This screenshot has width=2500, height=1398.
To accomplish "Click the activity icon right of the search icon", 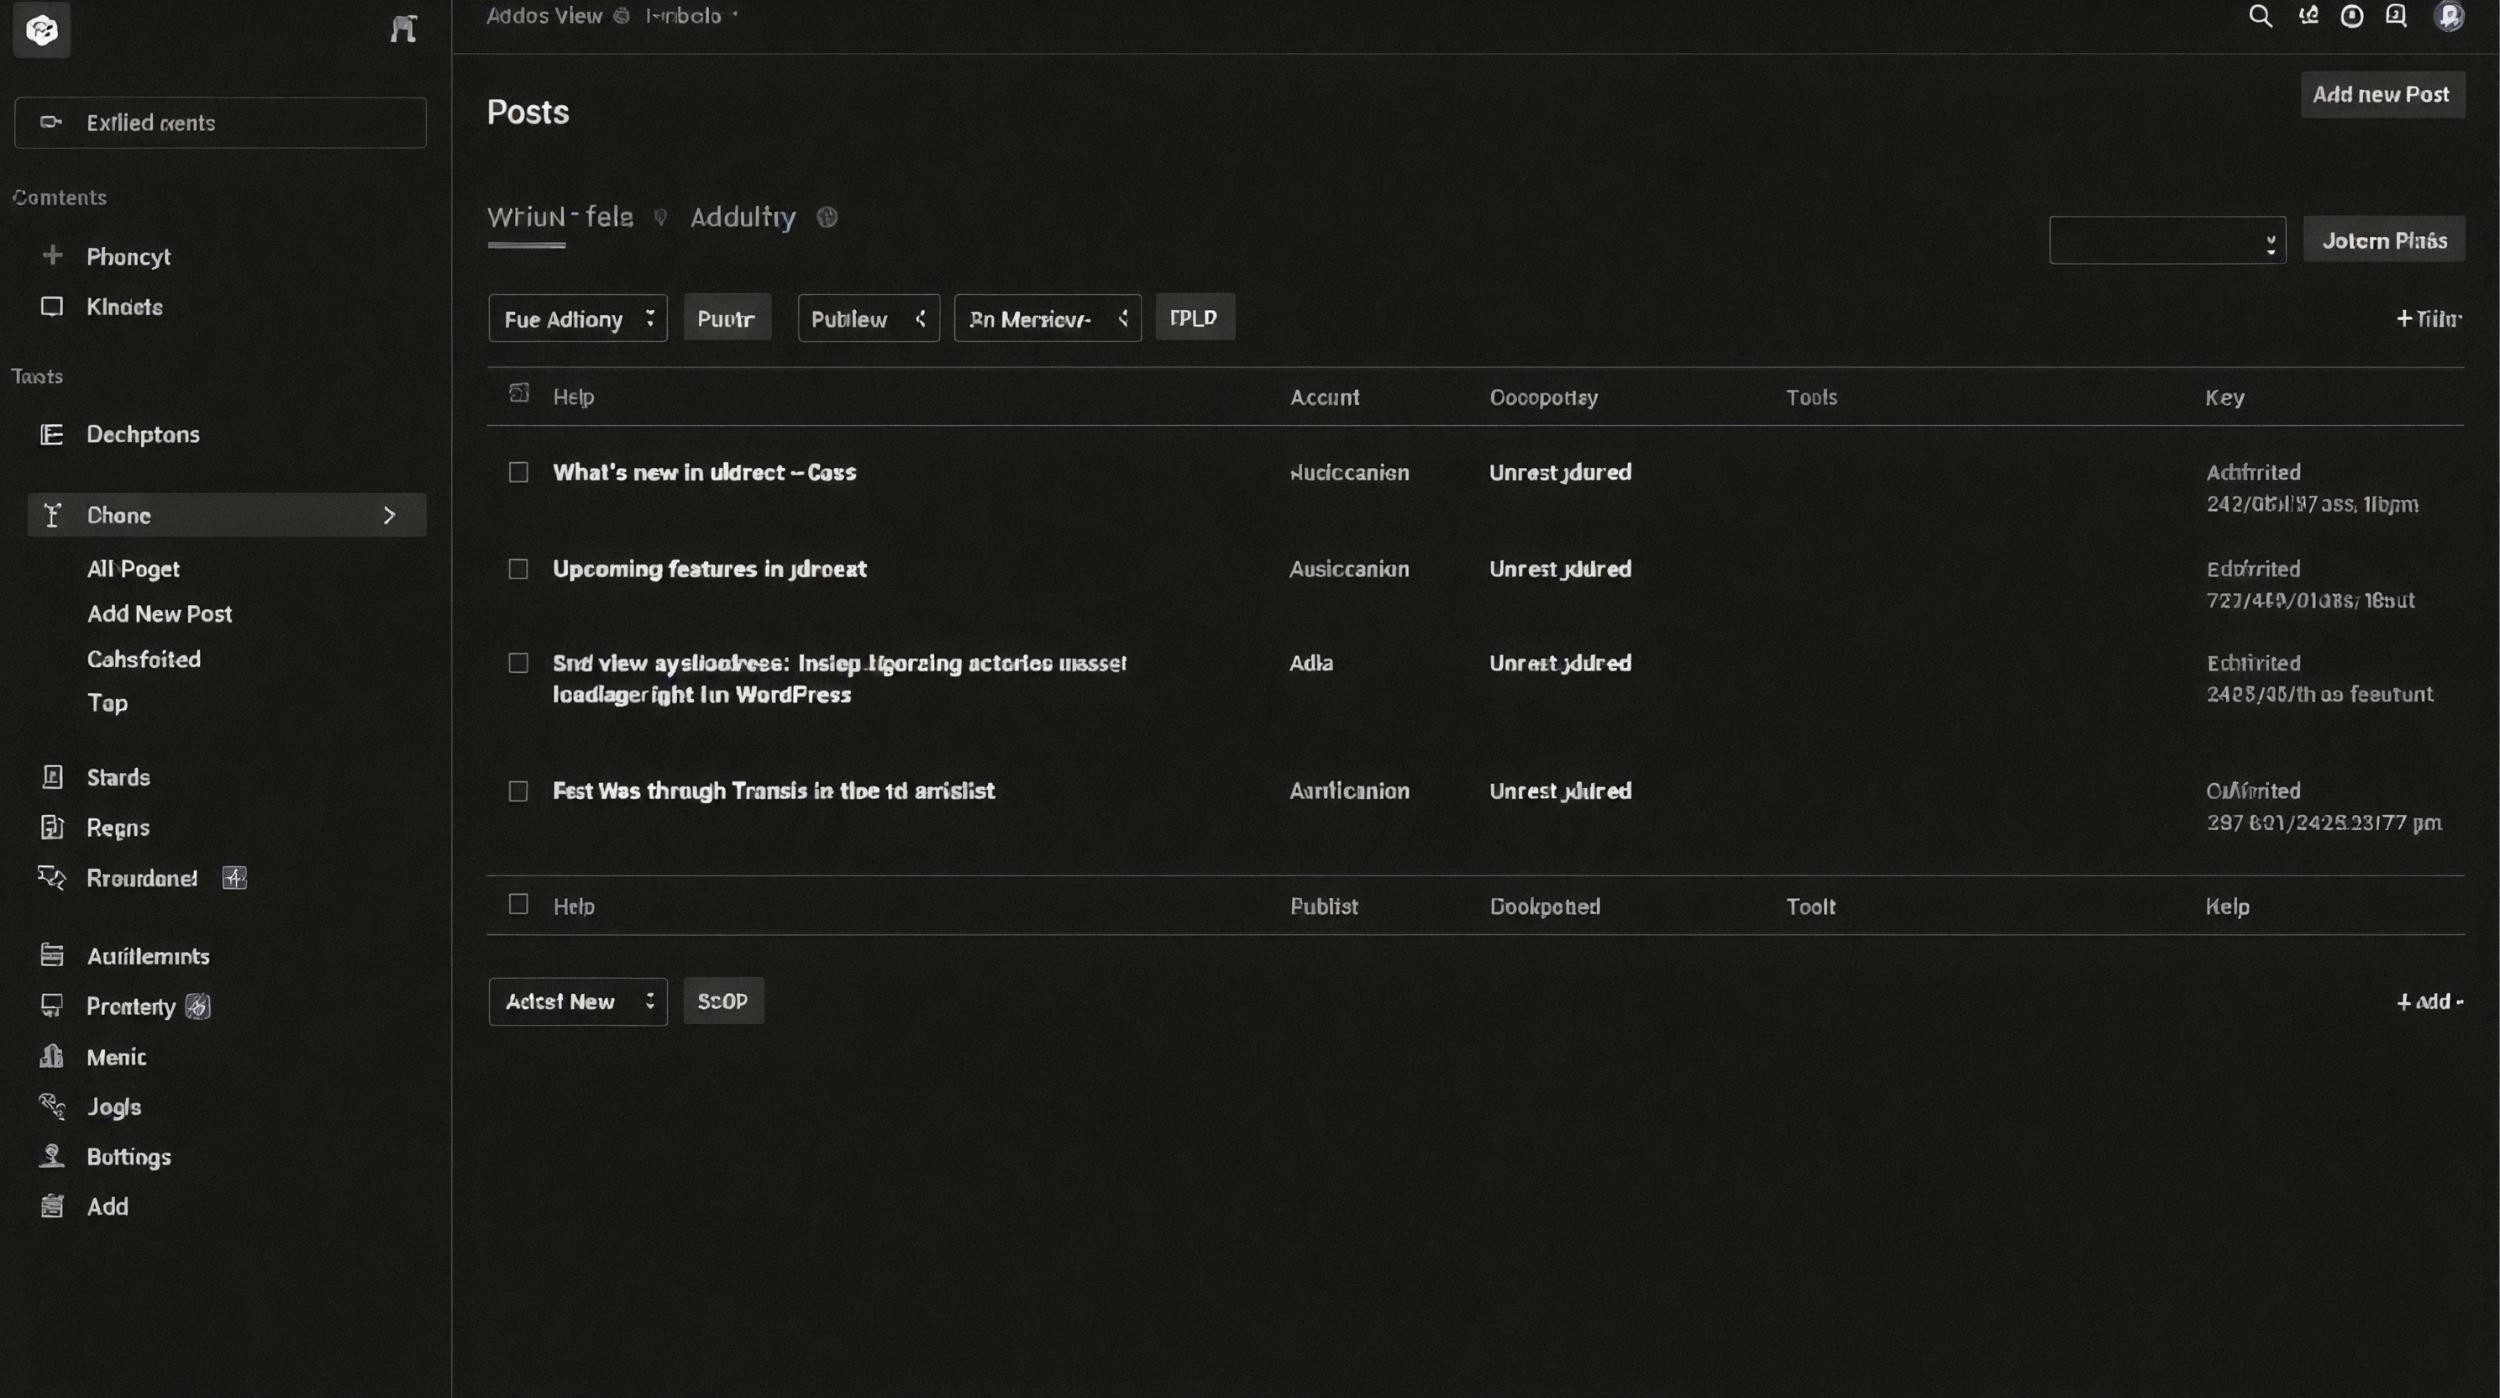I will click(x=2308, y=16).
